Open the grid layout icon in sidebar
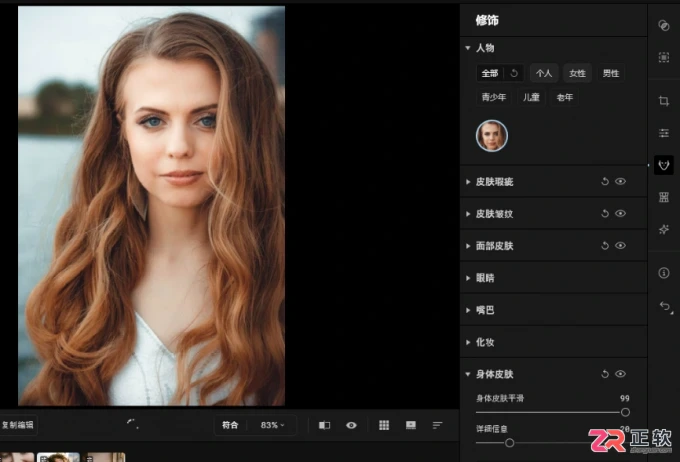Image resolution: width=680 pixels, height=462 pixels. tap(664, 197)
